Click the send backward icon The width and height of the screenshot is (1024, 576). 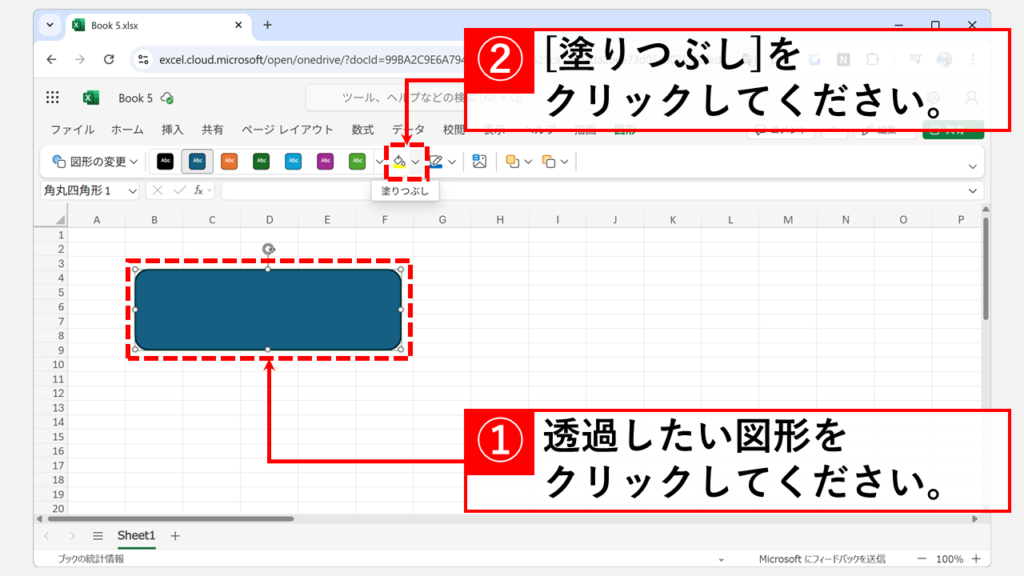point(549,161)
